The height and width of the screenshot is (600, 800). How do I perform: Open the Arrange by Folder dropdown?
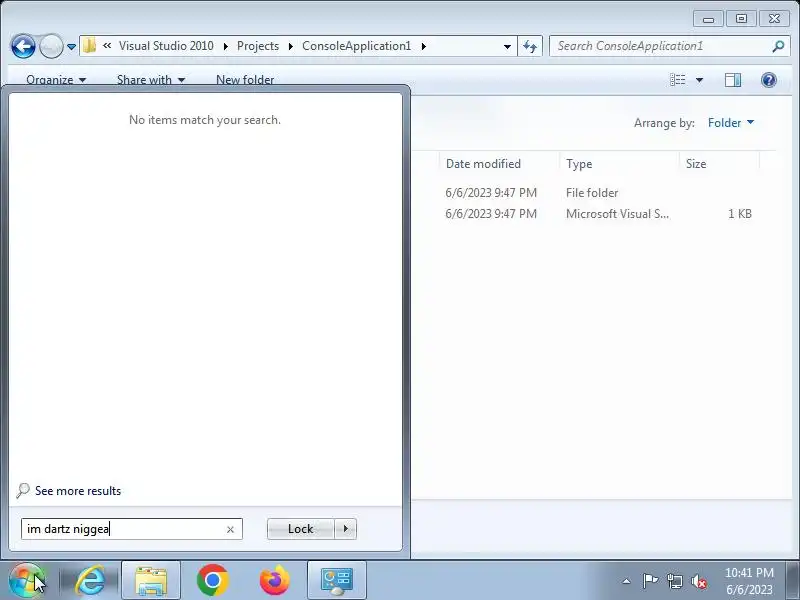coord(731,122)
